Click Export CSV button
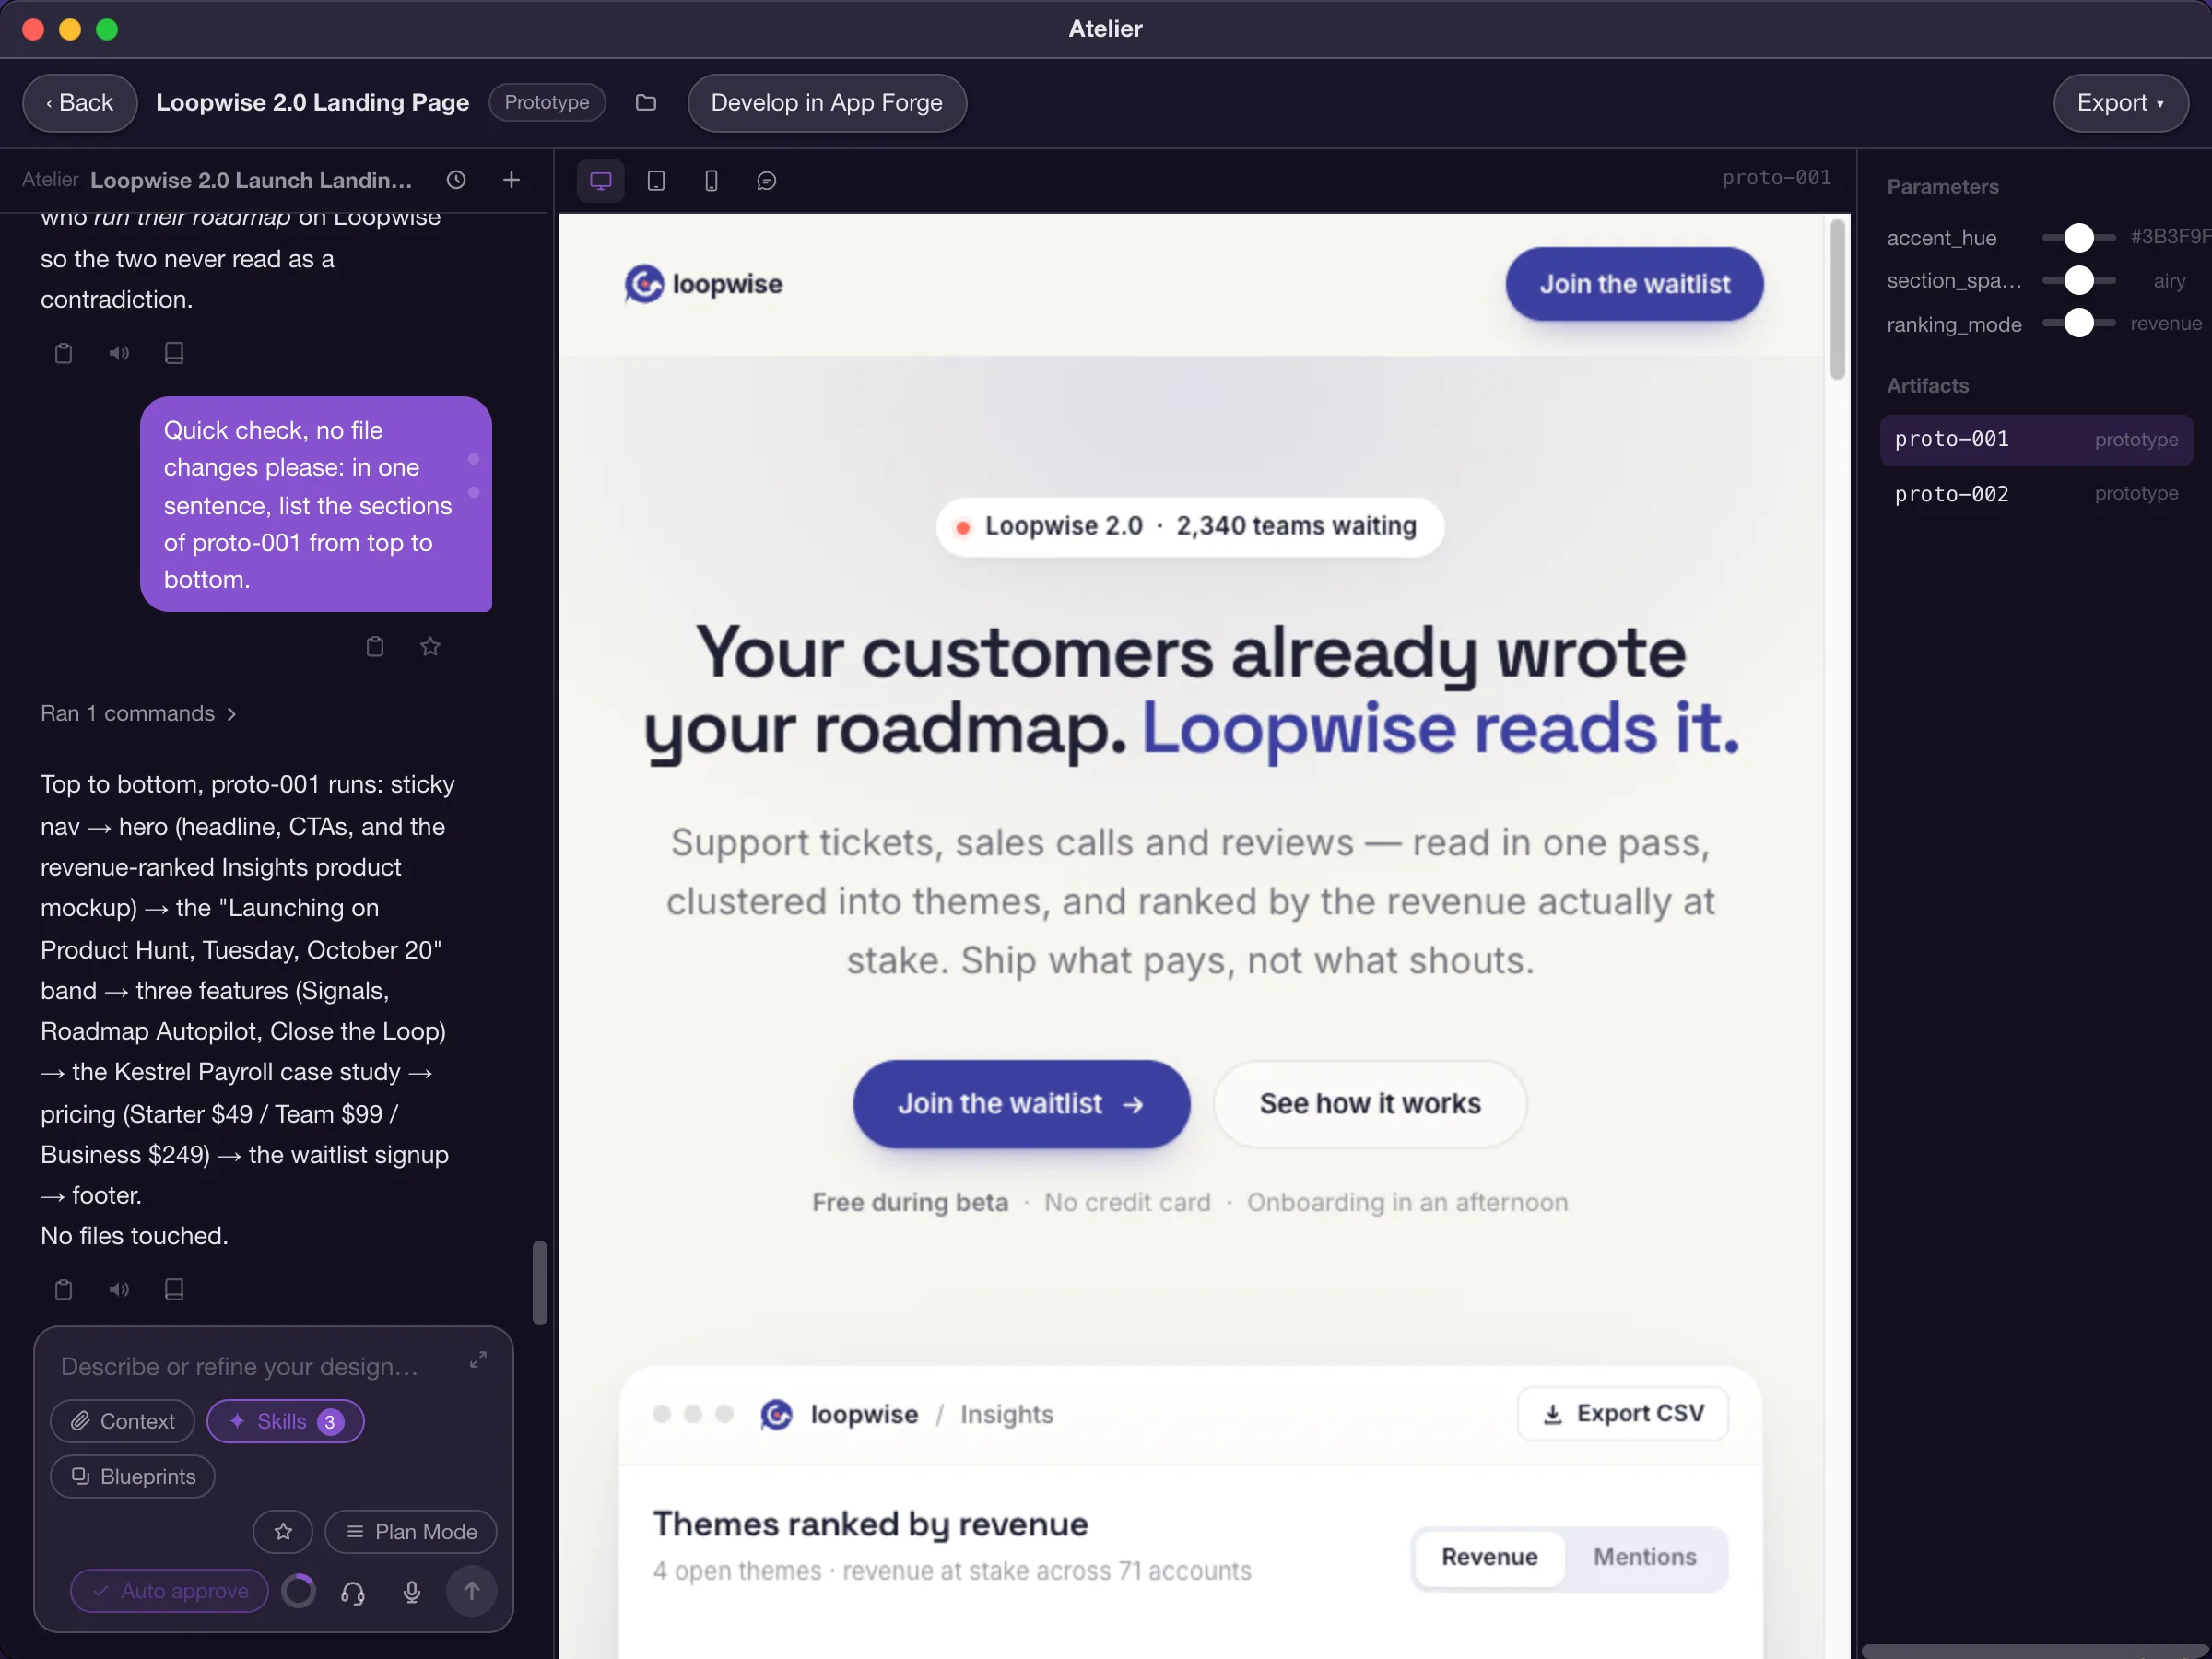The image size is (2212, 1659). pyautogui.click(x=1622, y=1414)
